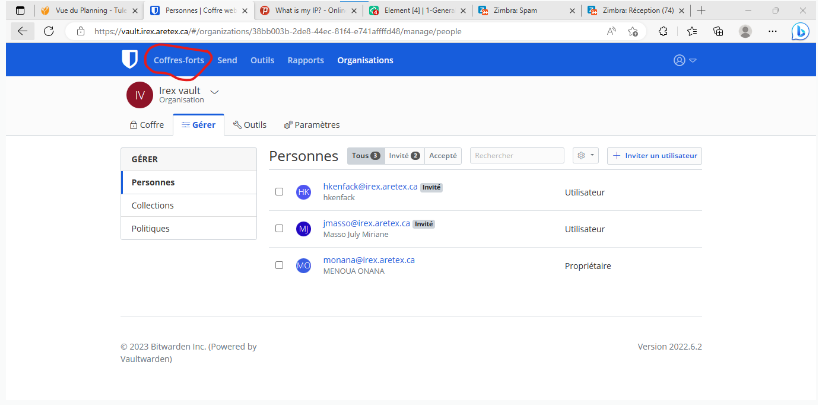Open jmasso@irex.aretex.ca user link
The image size is (818, 405).
367,223
